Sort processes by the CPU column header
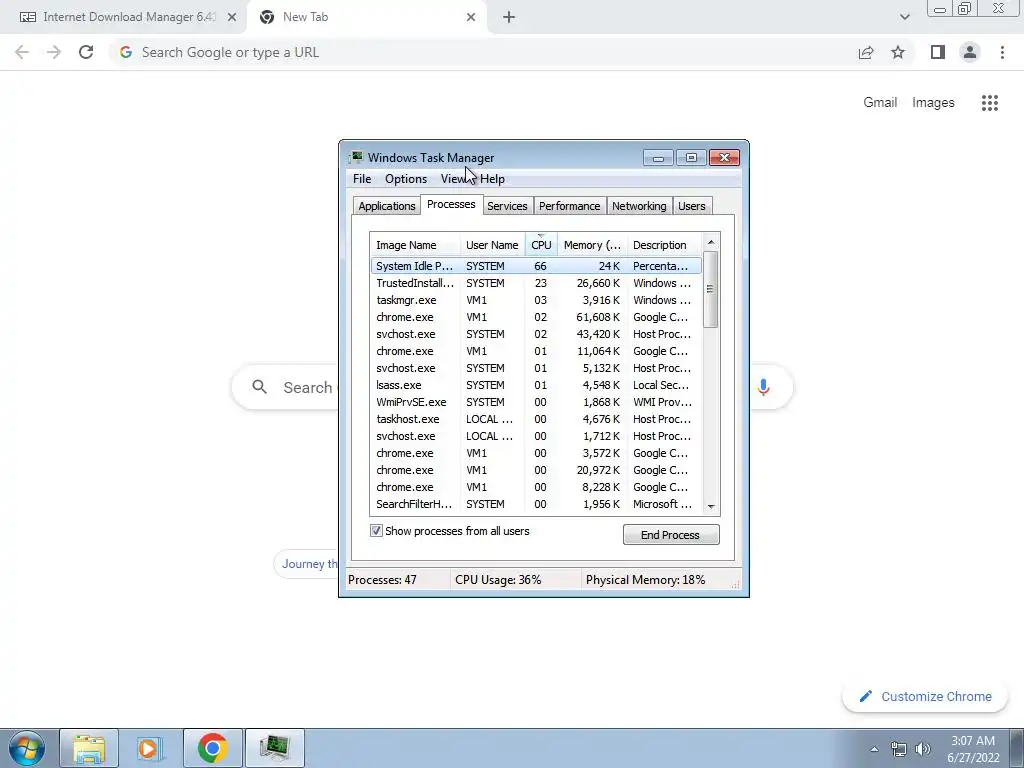Screen dimensions: 1024x768 point(541,245)
